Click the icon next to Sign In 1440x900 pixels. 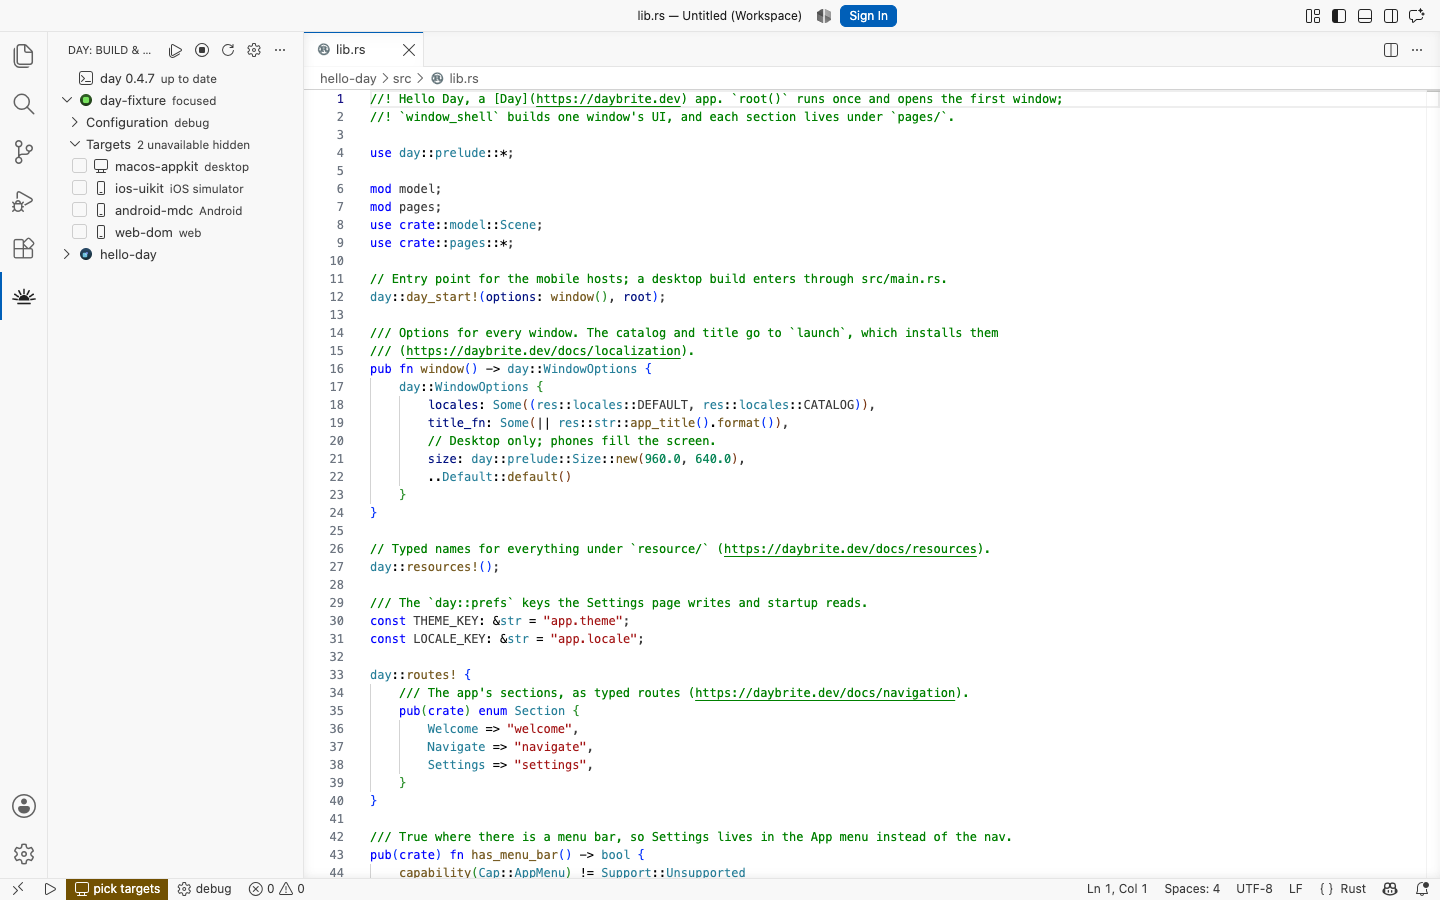[824, 16]
